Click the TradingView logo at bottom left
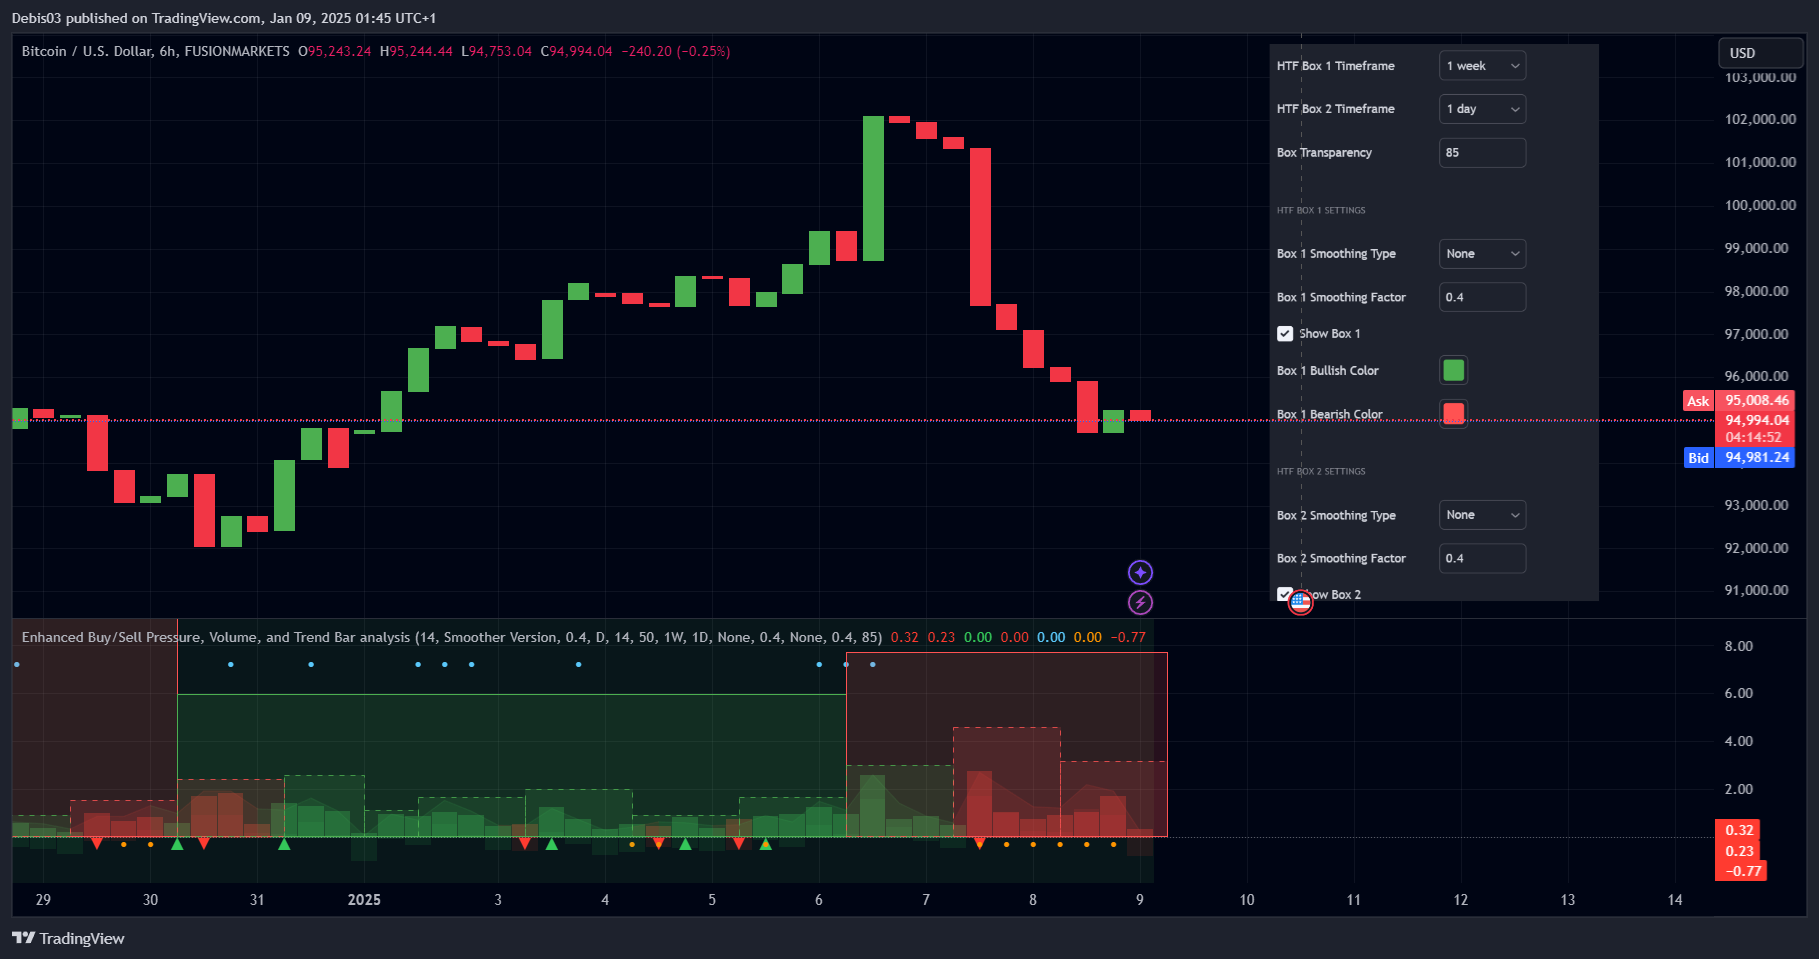This screenshot has height=959, width=1819. (x=68, y=938)
